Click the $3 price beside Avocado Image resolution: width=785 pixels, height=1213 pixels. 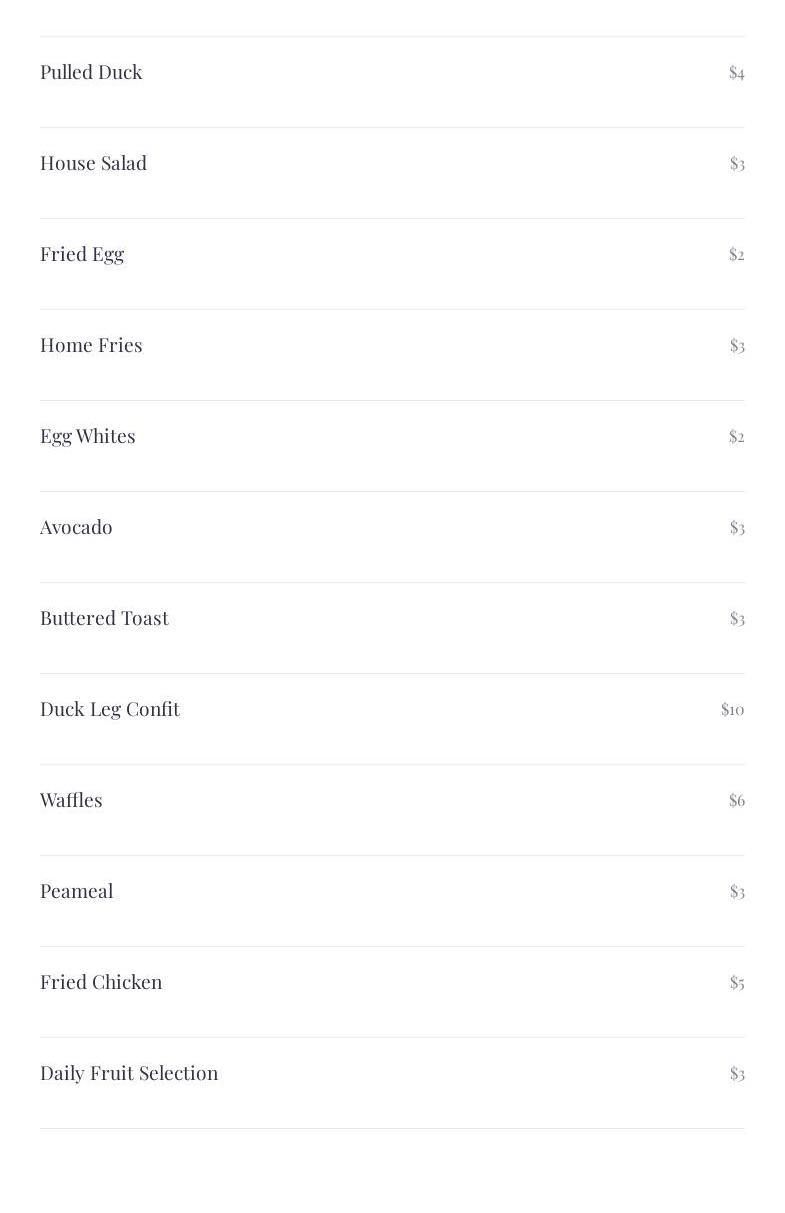point(737,527)
